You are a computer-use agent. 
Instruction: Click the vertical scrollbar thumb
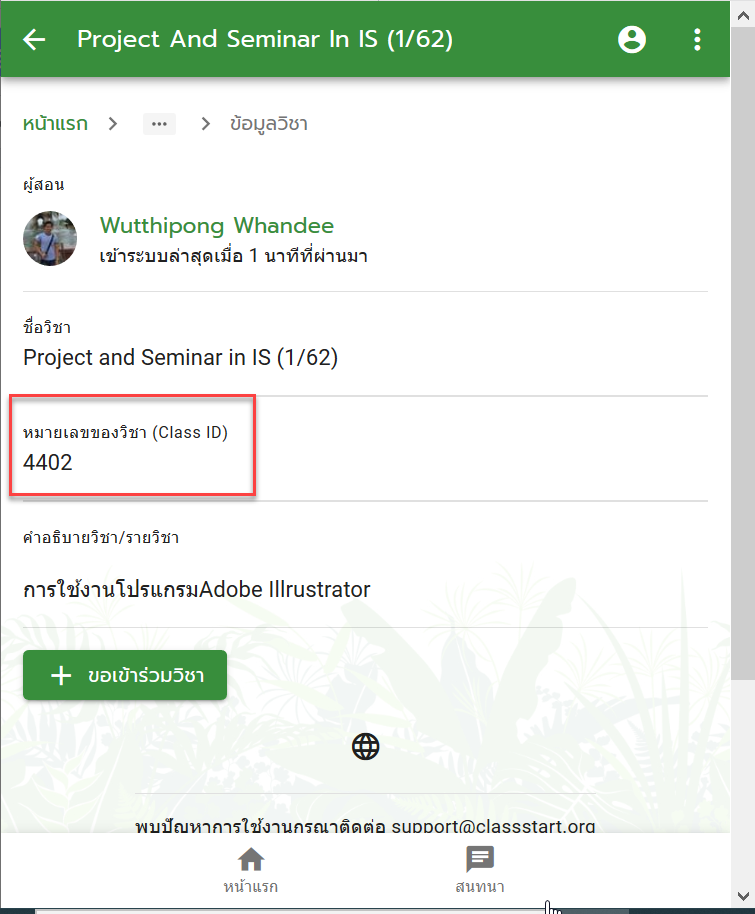click(743, 353)
